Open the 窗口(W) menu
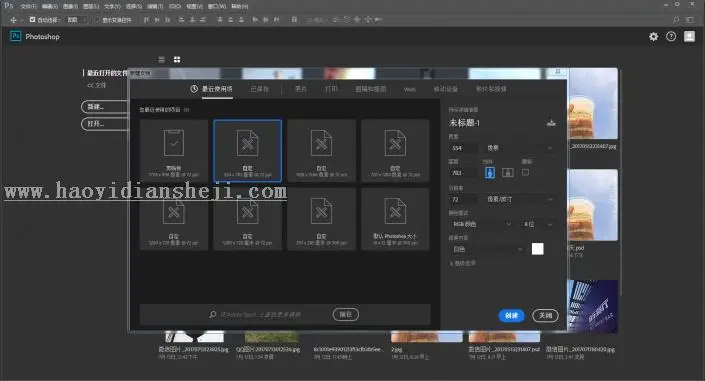The height and width of the screenshot is (381, 705). click(x=217, y=6)
